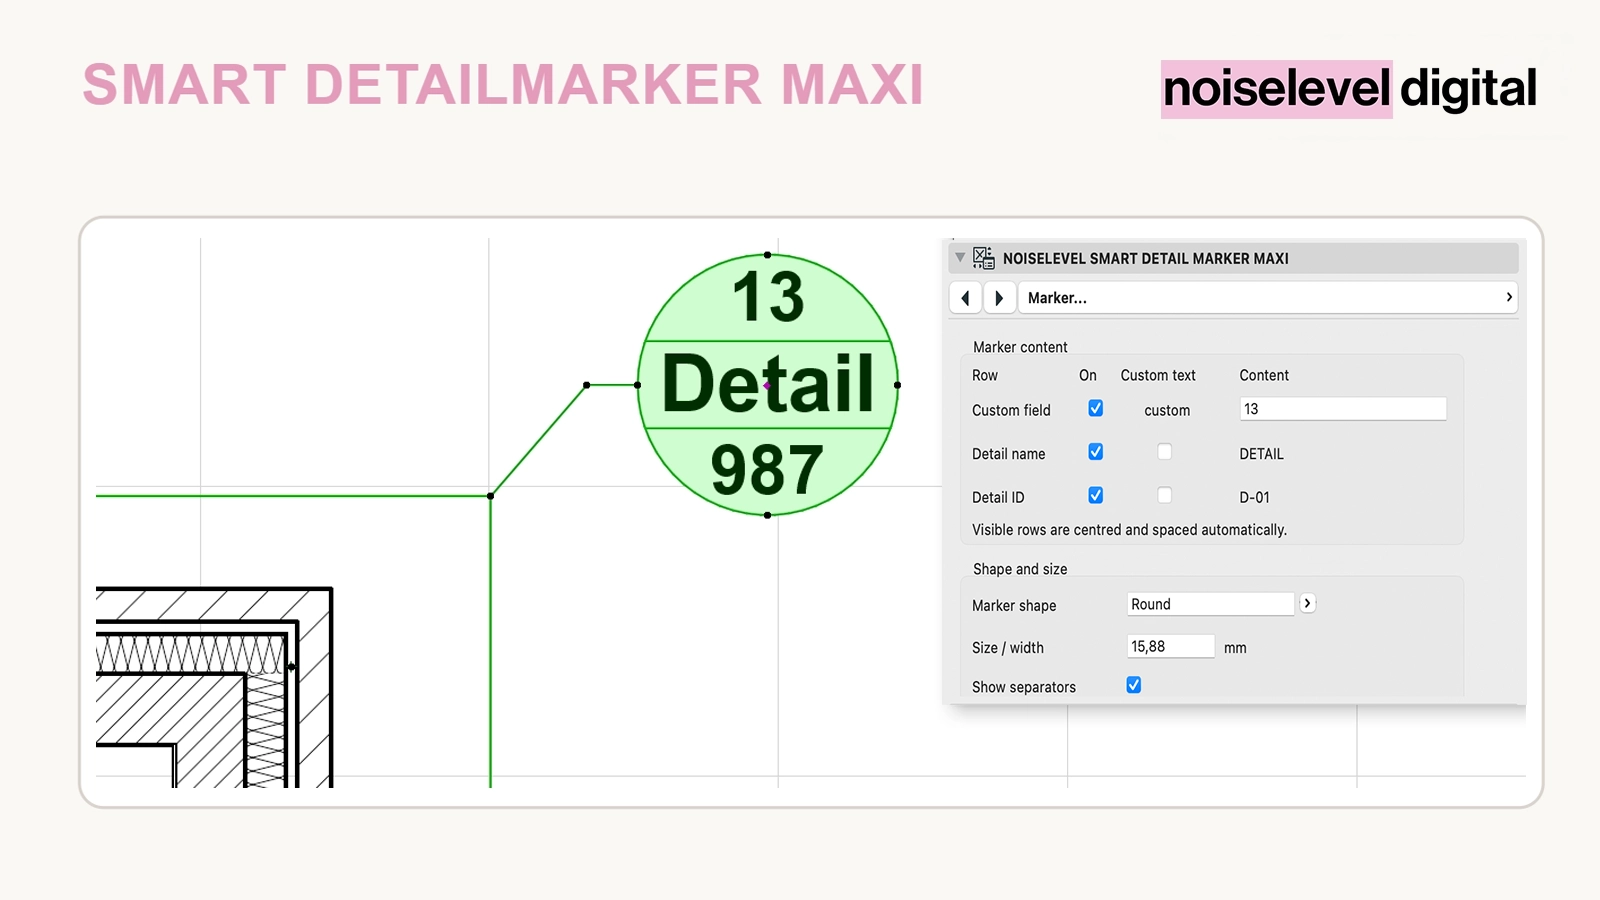Click the 'custom' text label

(1167, 410)
